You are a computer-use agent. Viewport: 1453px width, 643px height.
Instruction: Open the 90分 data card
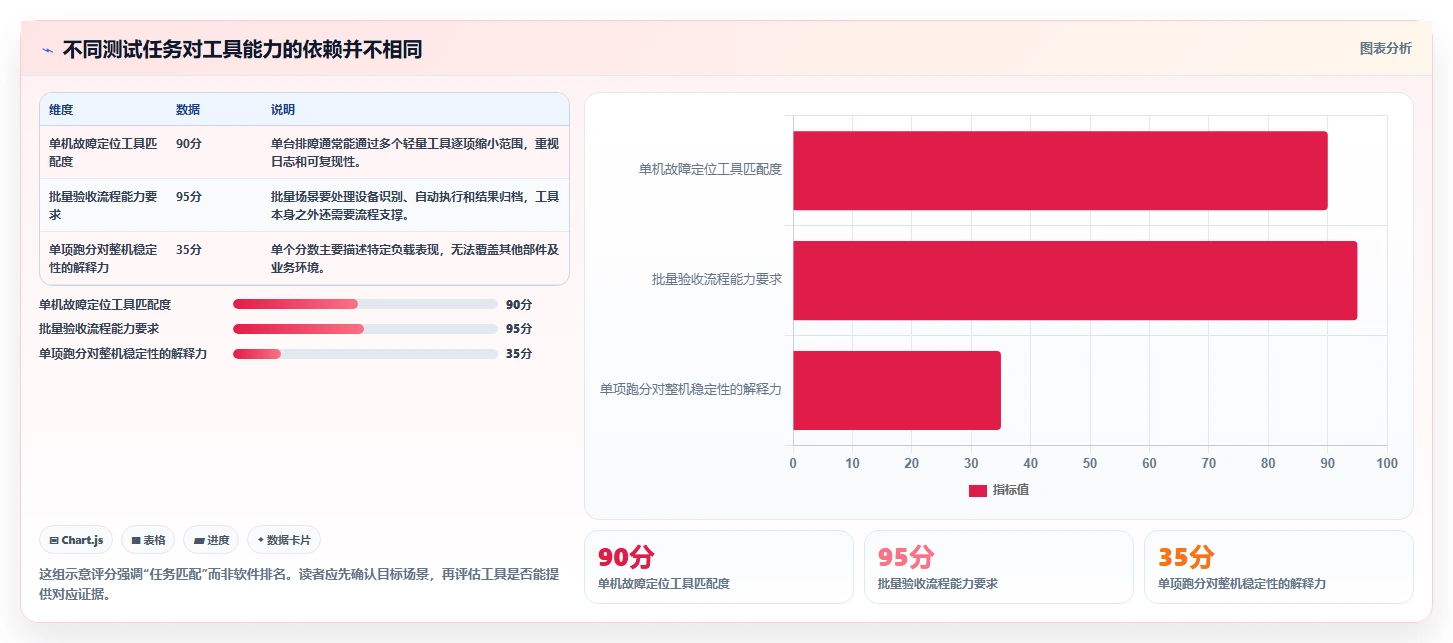718,567
